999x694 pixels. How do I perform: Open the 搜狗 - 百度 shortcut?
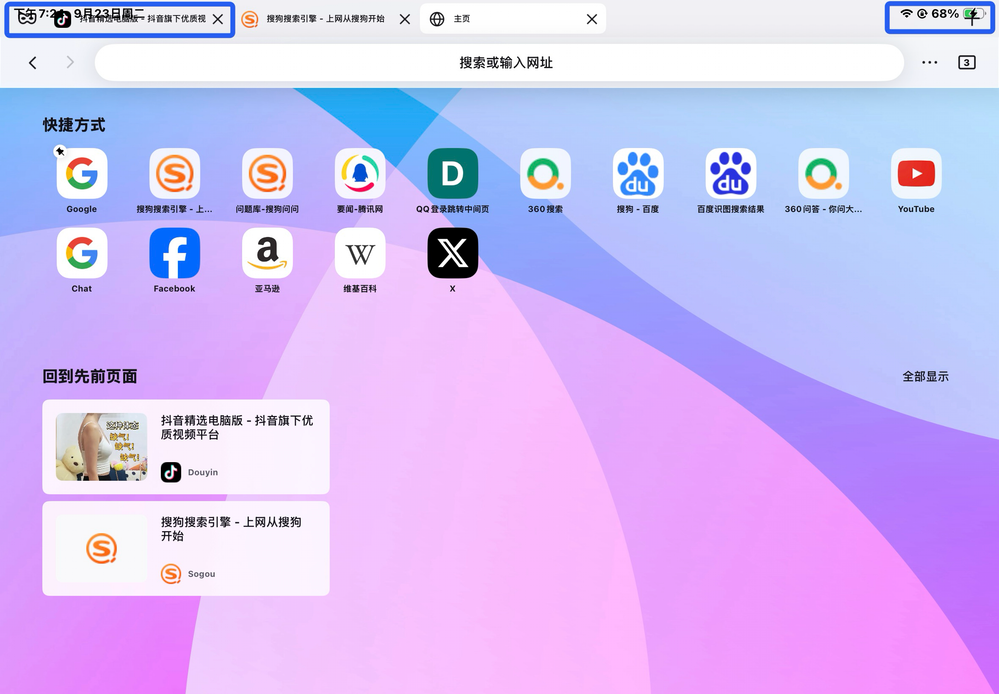[638, 174]
